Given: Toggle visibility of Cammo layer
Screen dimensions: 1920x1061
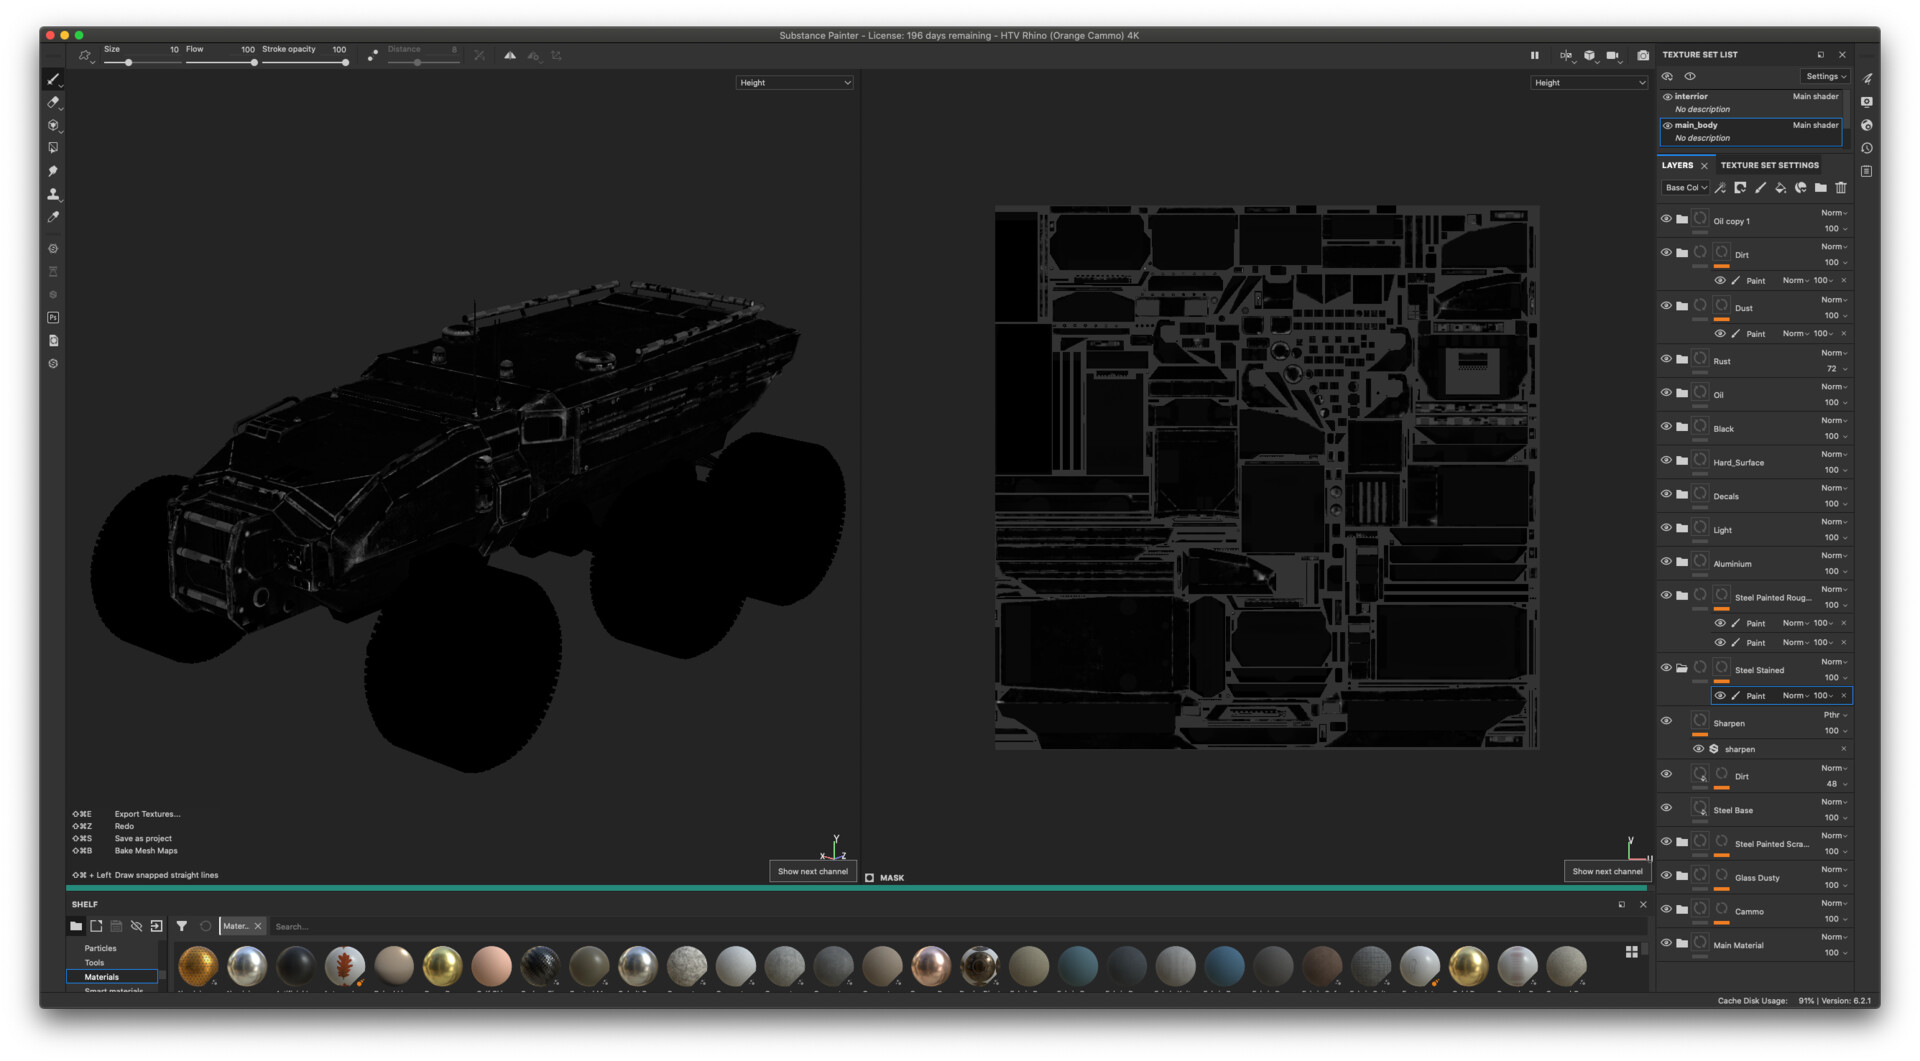Looking at the screenshot, I should [x=1666, y=909].
